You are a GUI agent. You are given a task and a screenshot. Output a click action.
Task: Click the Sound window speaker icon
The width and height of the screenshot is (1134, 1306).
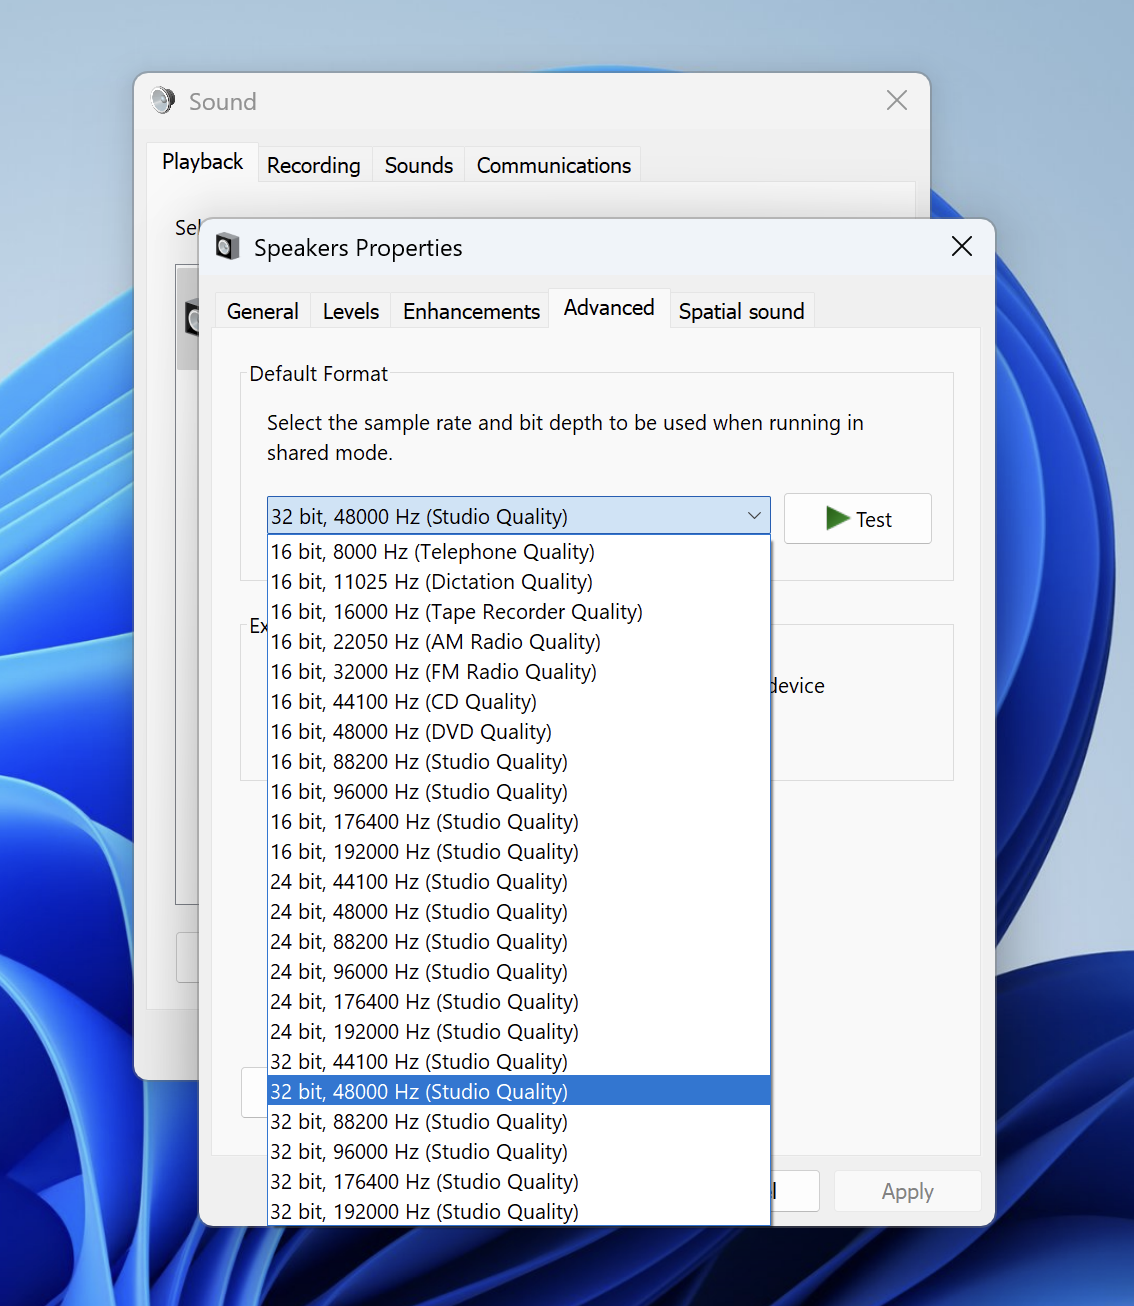click(x=162, y=101)
